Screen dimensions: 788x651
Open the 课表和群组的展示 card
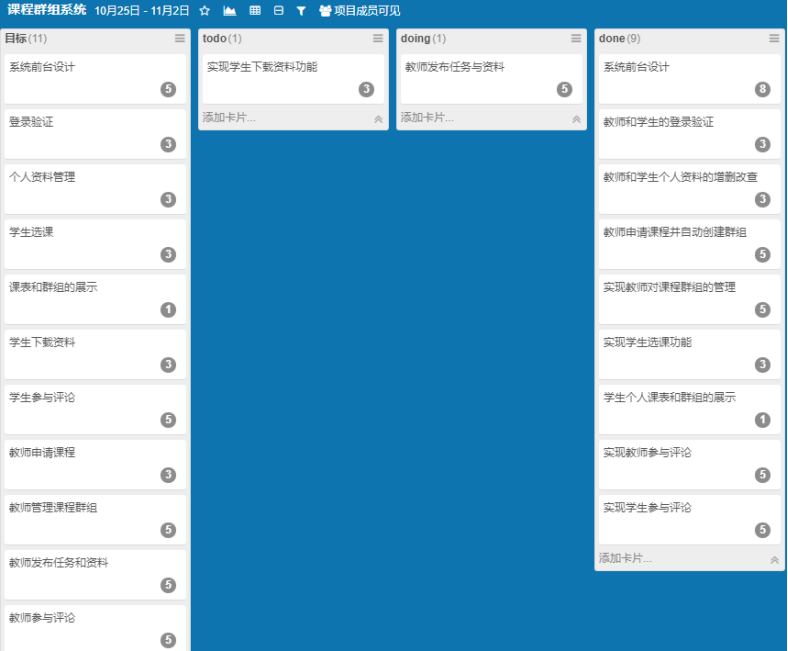tap(95, 299)
